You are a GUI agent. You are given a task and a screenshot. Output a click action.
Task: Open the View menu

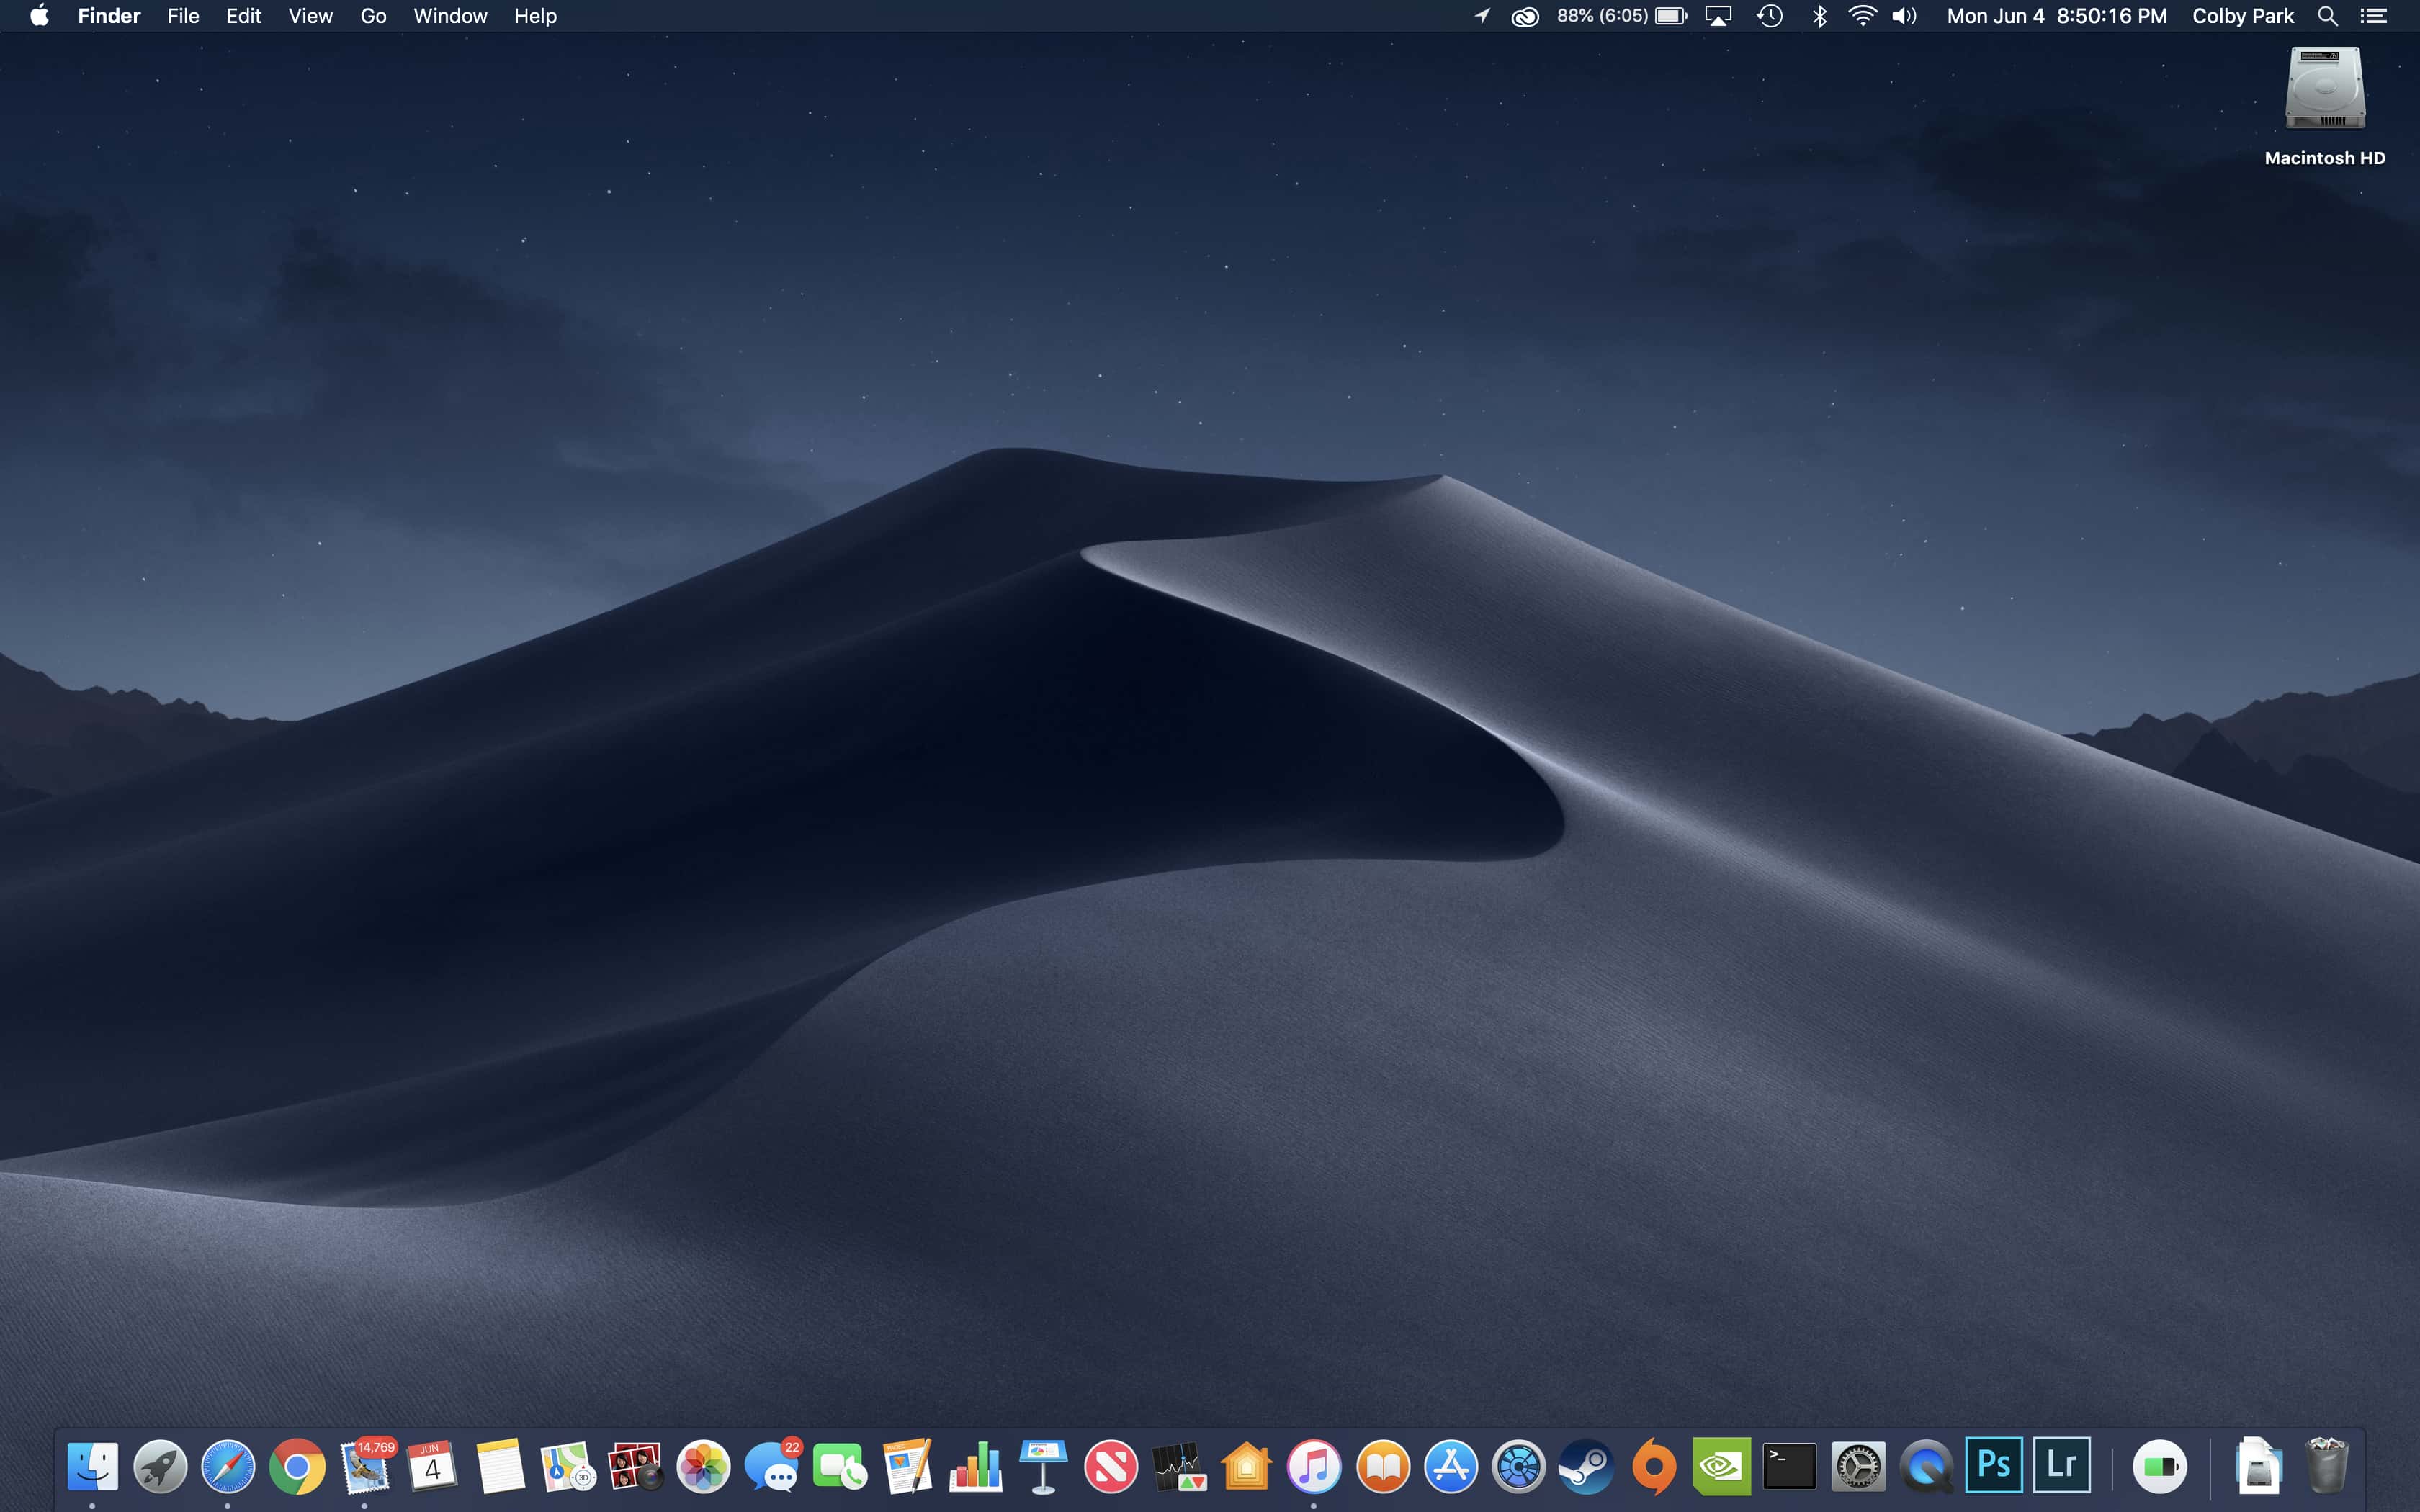click(310, 16)
